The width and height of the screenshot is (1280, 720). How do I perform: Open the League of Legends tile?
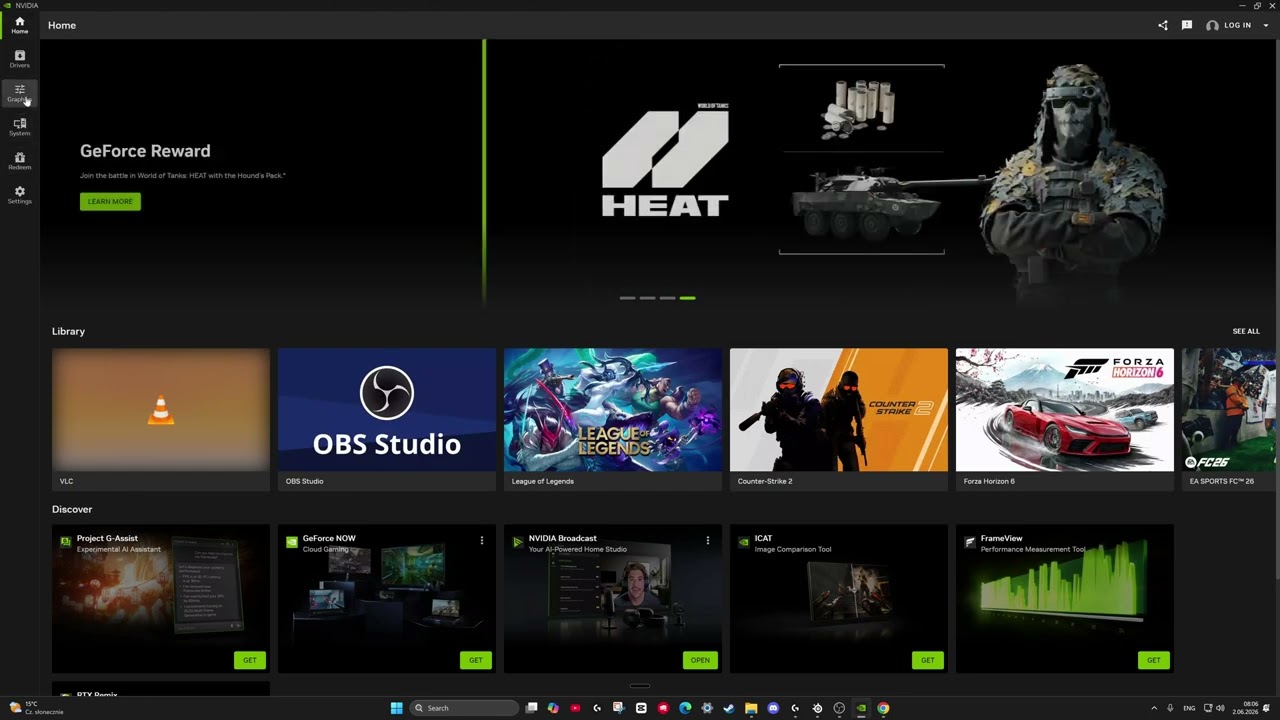click(x=613, y=419)
